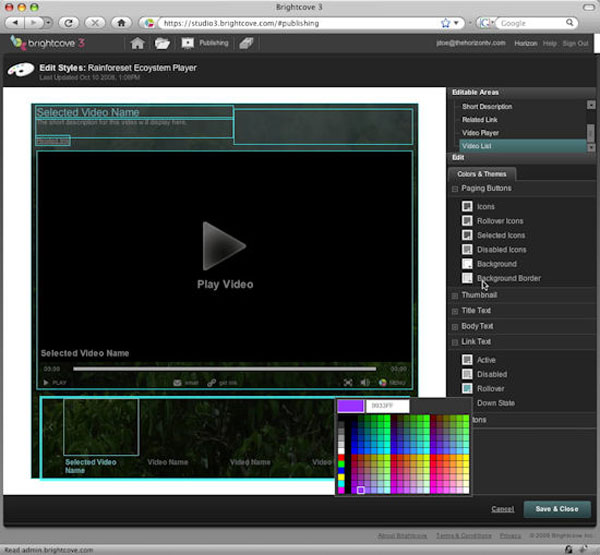Click the paint palette Edit Styles icon
The width and height of the screenshot is (600, 555).
pos(21,70)
